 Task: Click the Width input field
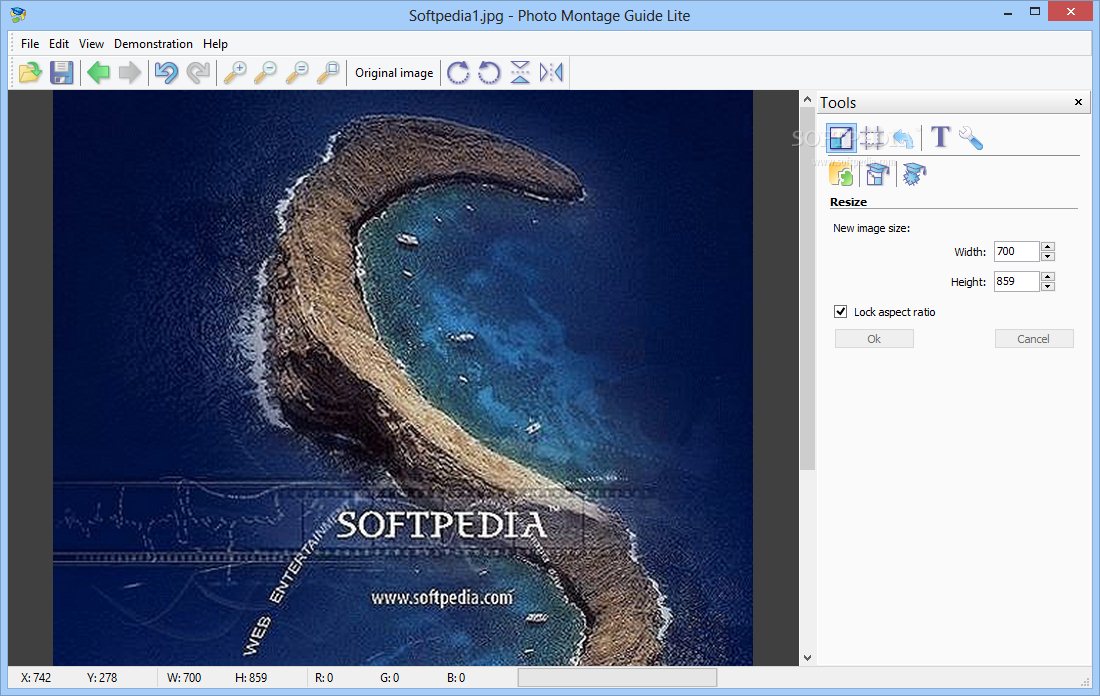[x=1017, y=251]
